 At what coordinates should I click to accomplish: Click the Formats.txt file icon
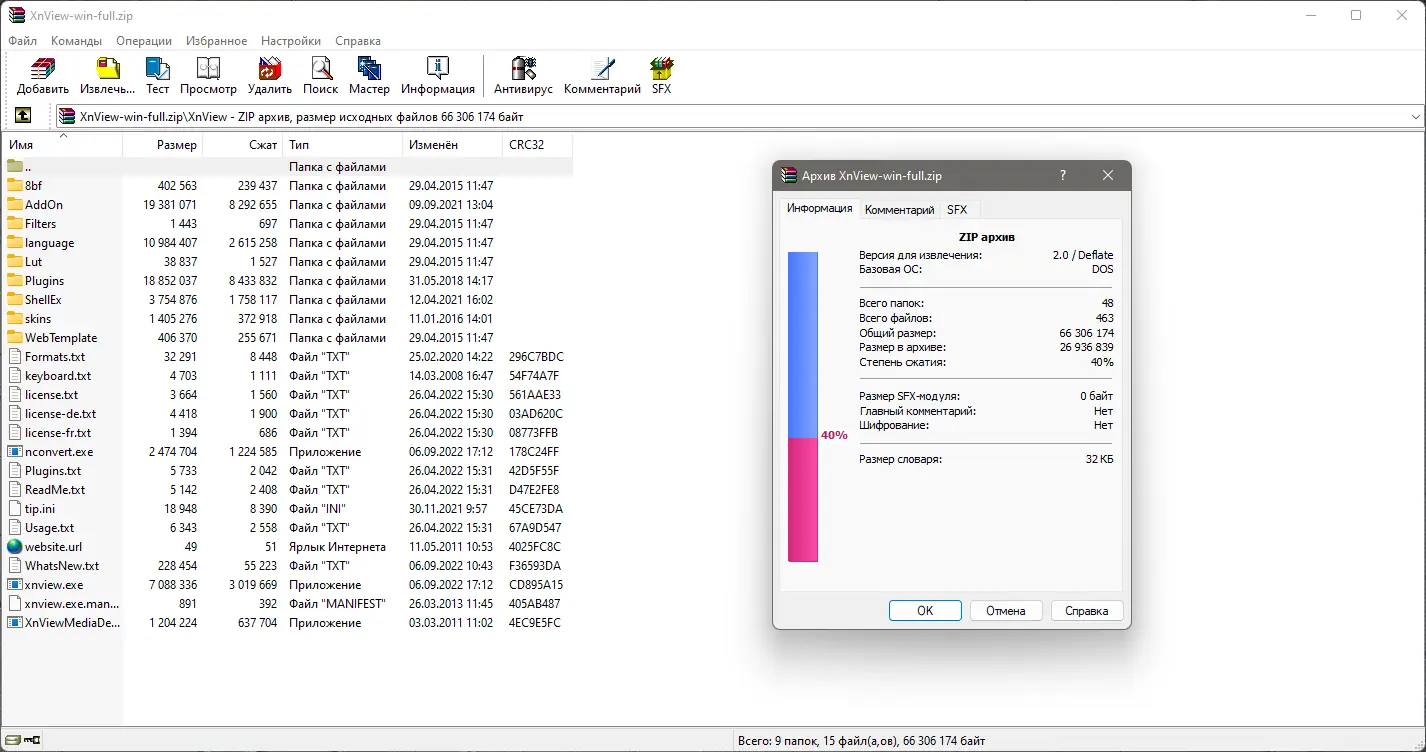pos(15,357)
